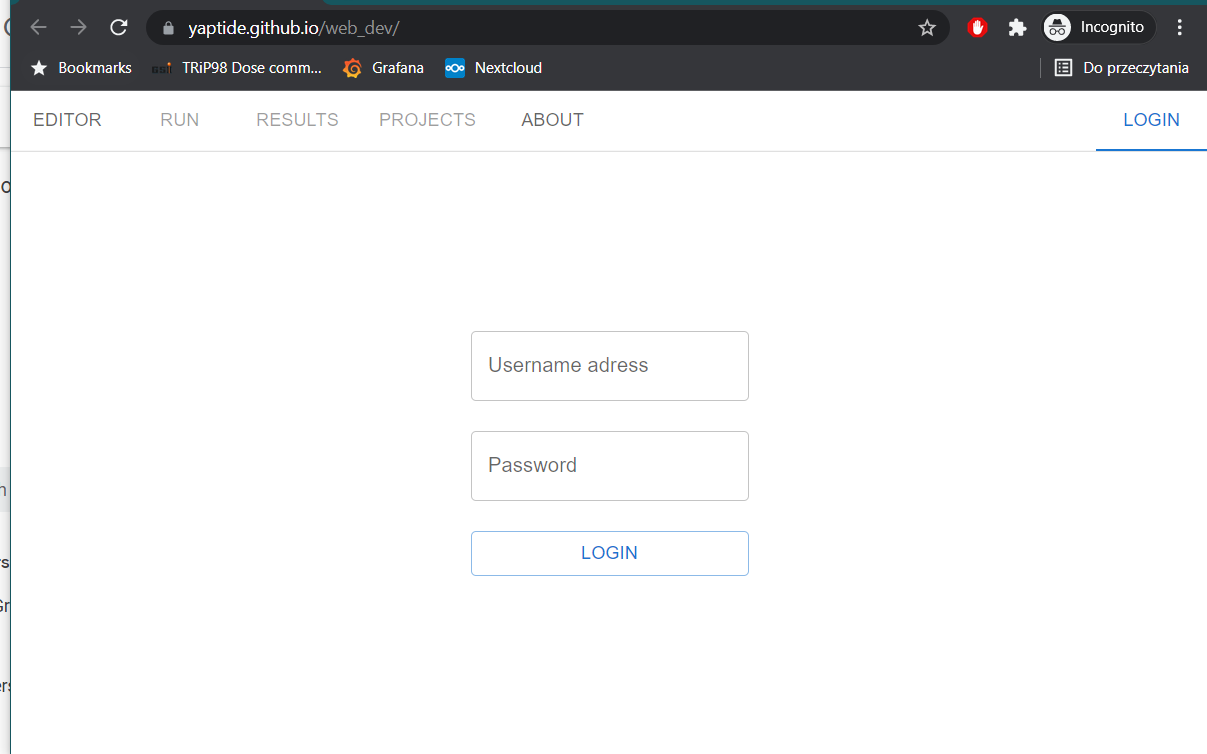The height and width of the screenshot is (754, 1207).
Task: Click the Incognito profile icon
Action: pyautogui.click(x=1057, y=27)
